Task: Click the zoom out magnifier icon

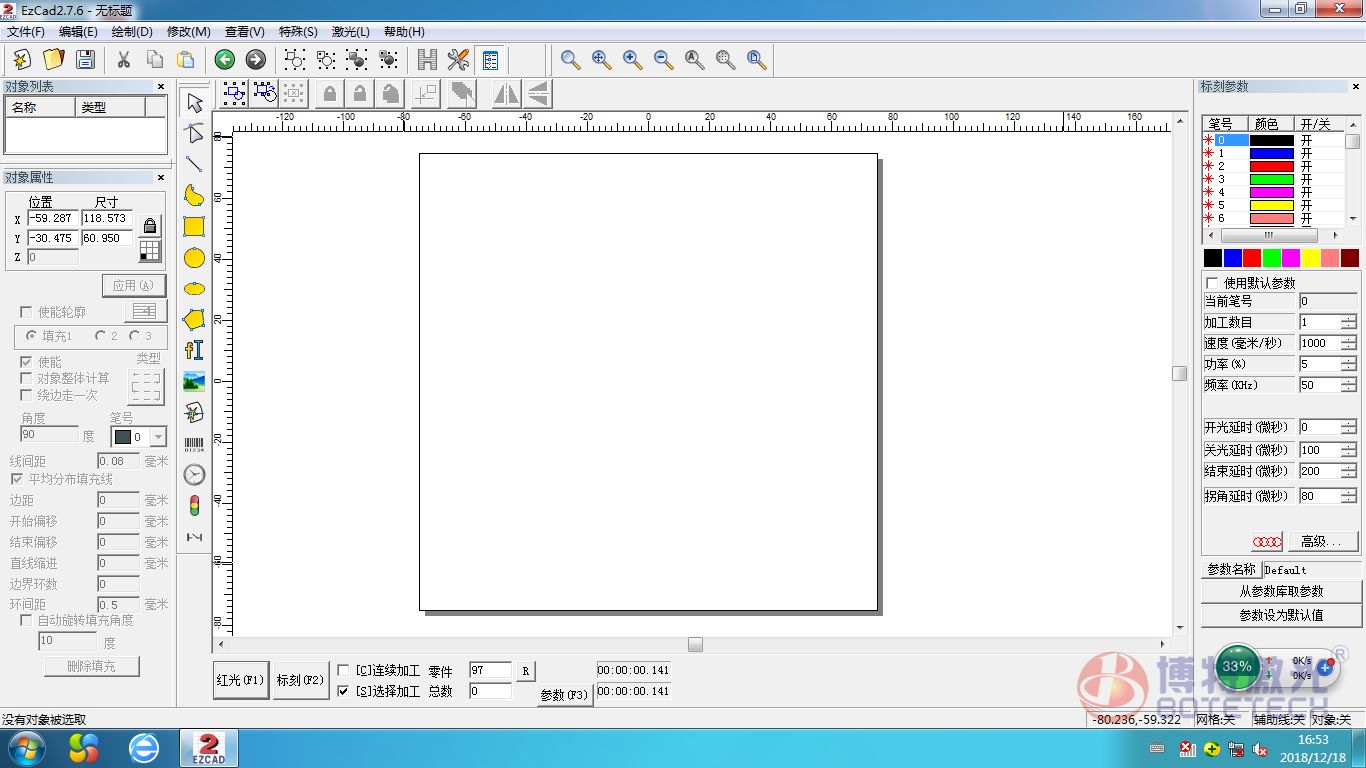Action: 663,59
